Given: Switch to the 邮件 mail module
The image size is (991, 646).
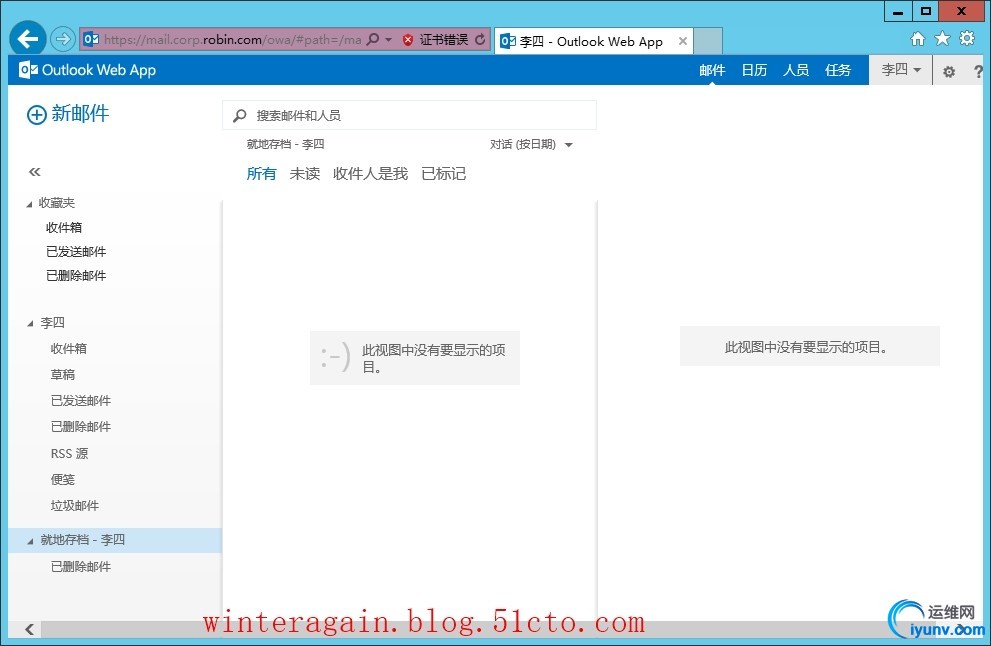Looking at the screenshot, I should (712, 70).
